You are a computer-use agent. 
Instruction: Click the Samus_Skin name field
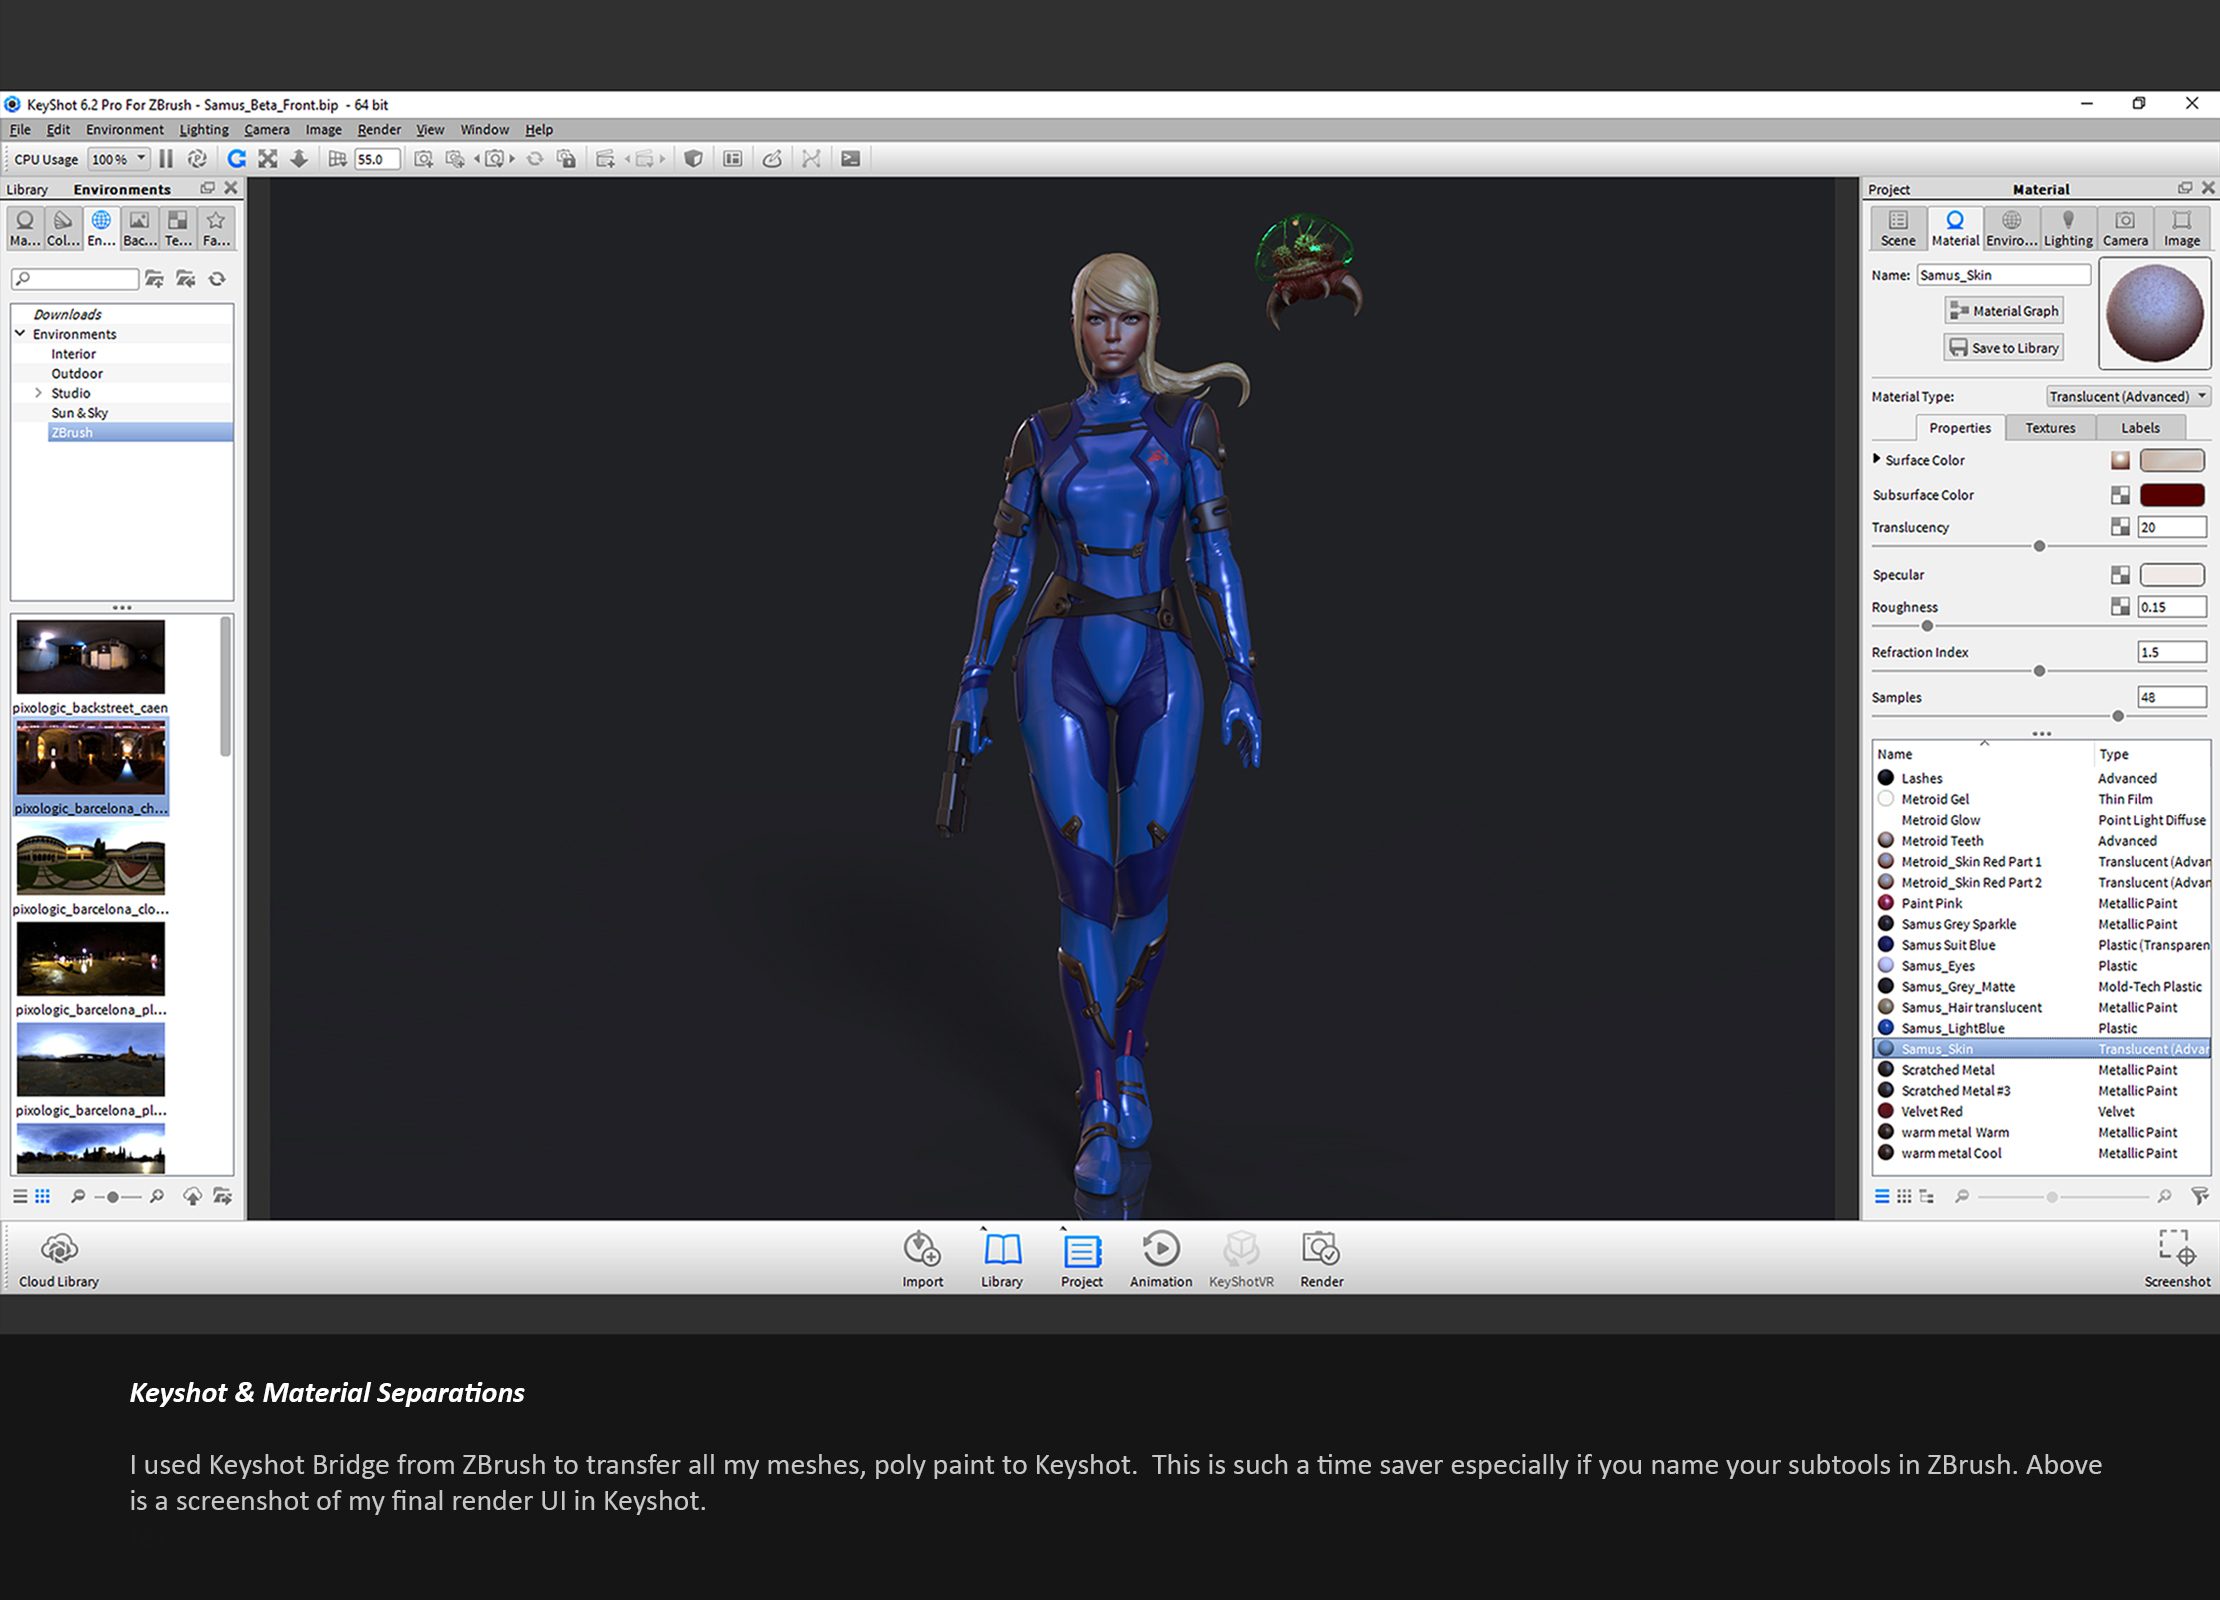[x=2003, y=275]
